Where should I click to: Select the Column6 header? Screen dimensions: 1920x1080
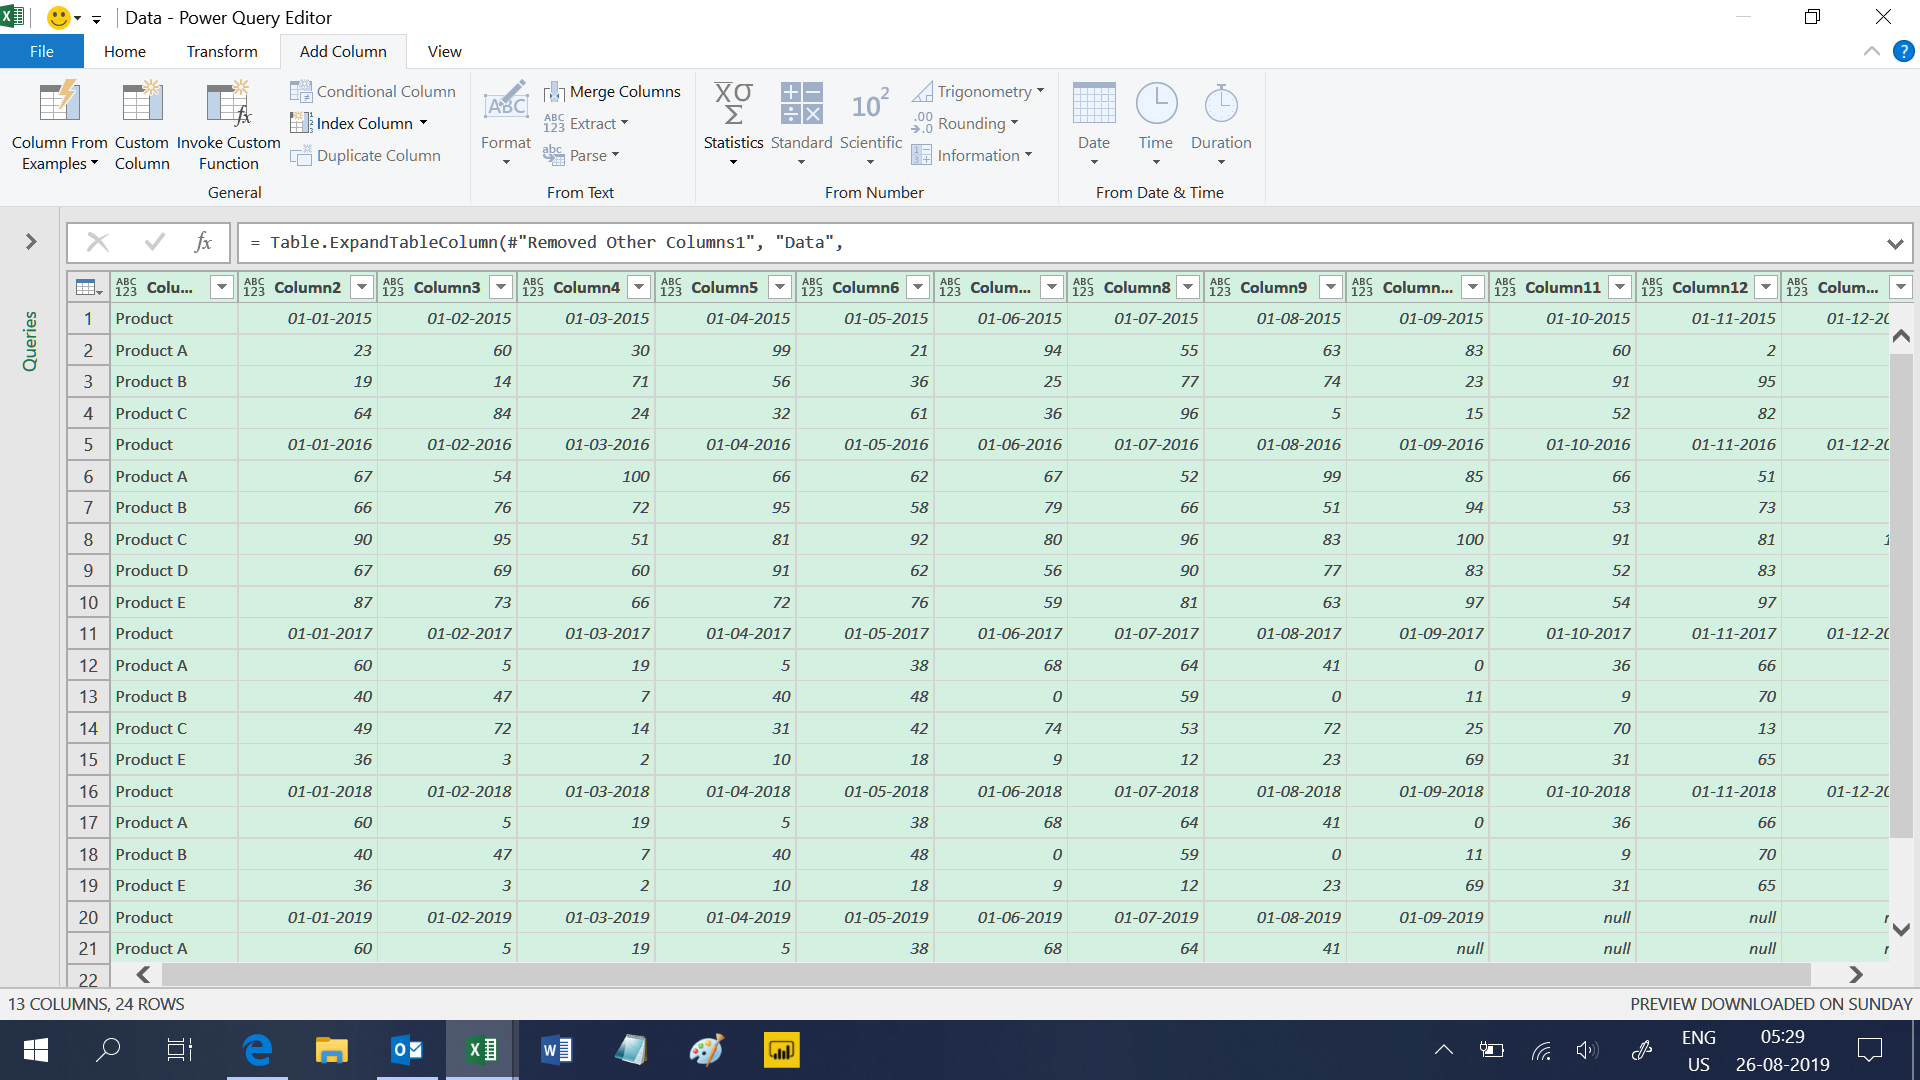[865, 287]
